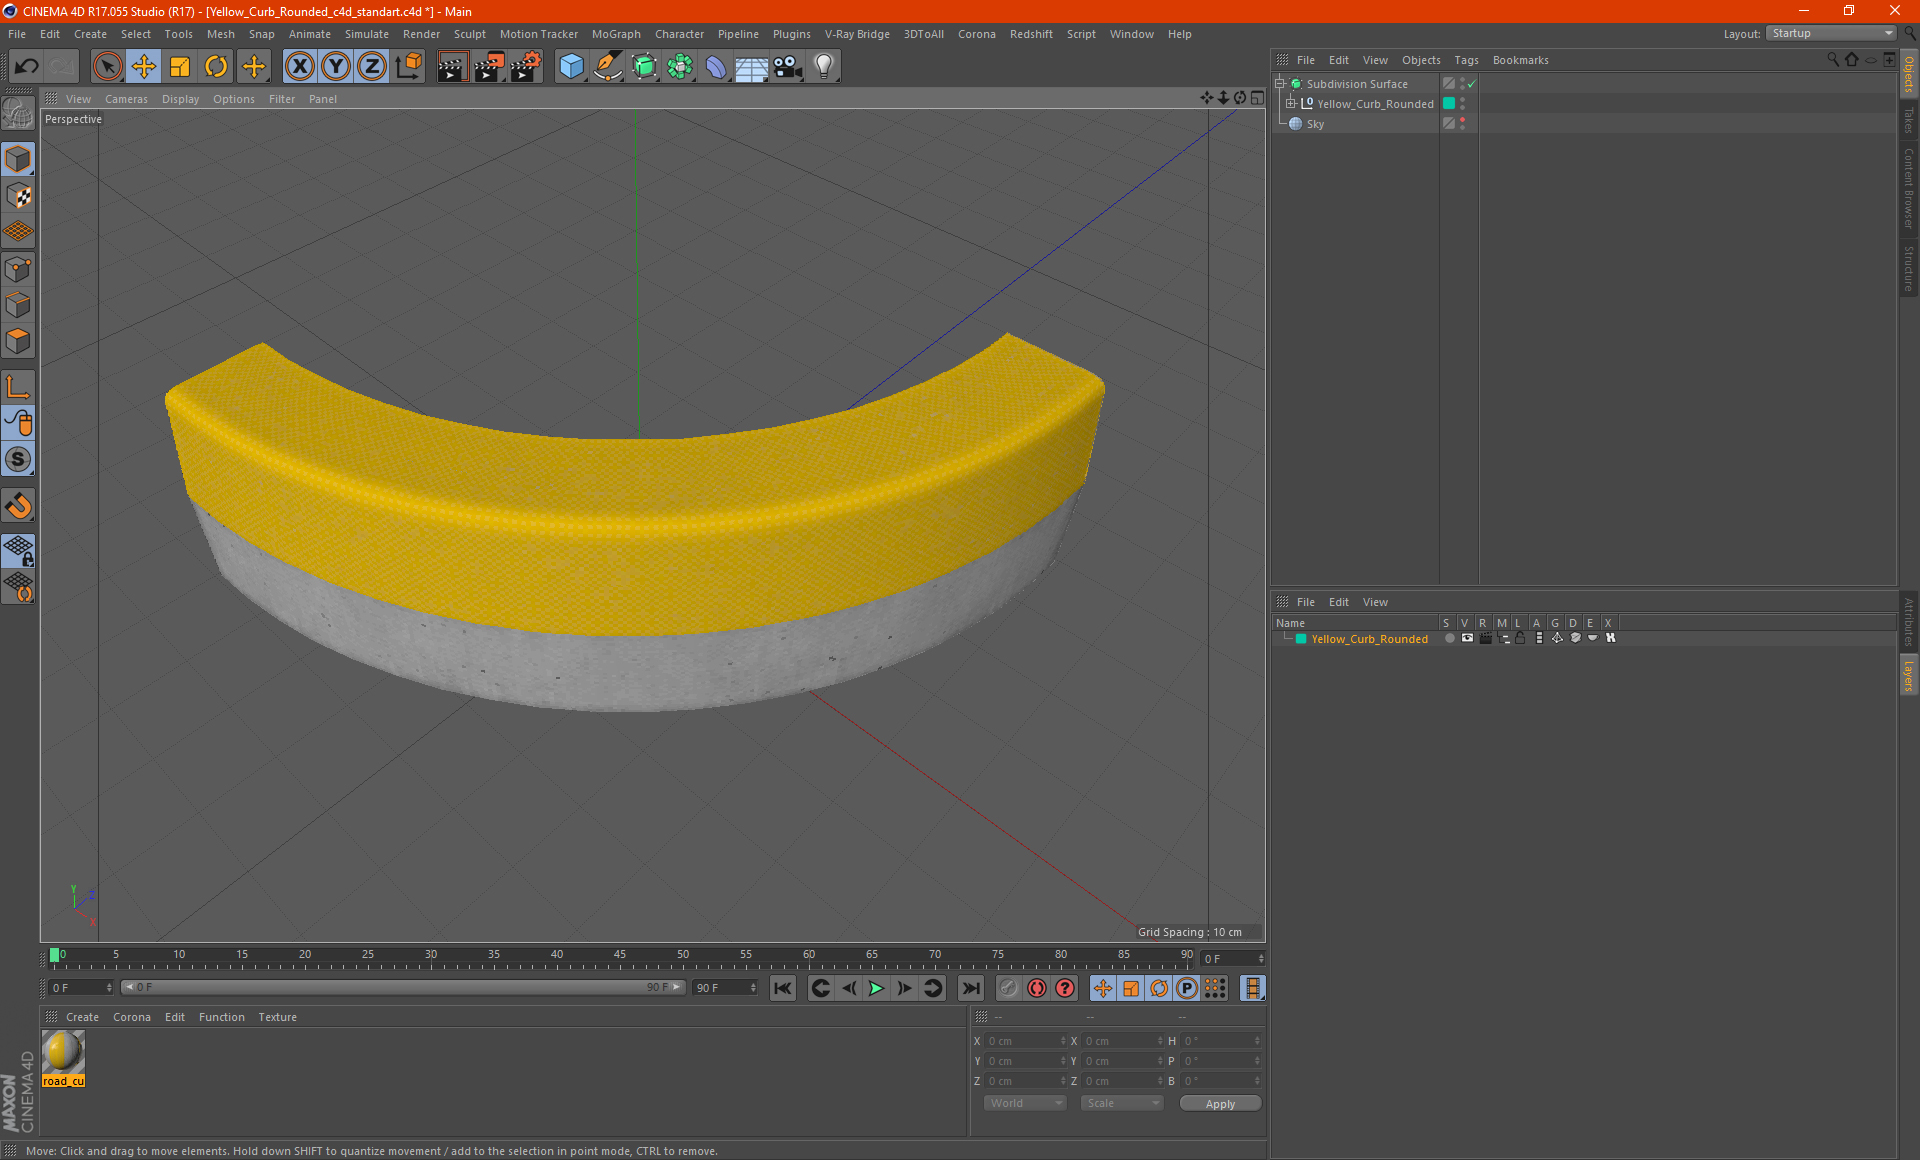Open the Content Browser side tab
Image resolution: width=1920 pixels, height=1160 pixels.
1908,189
